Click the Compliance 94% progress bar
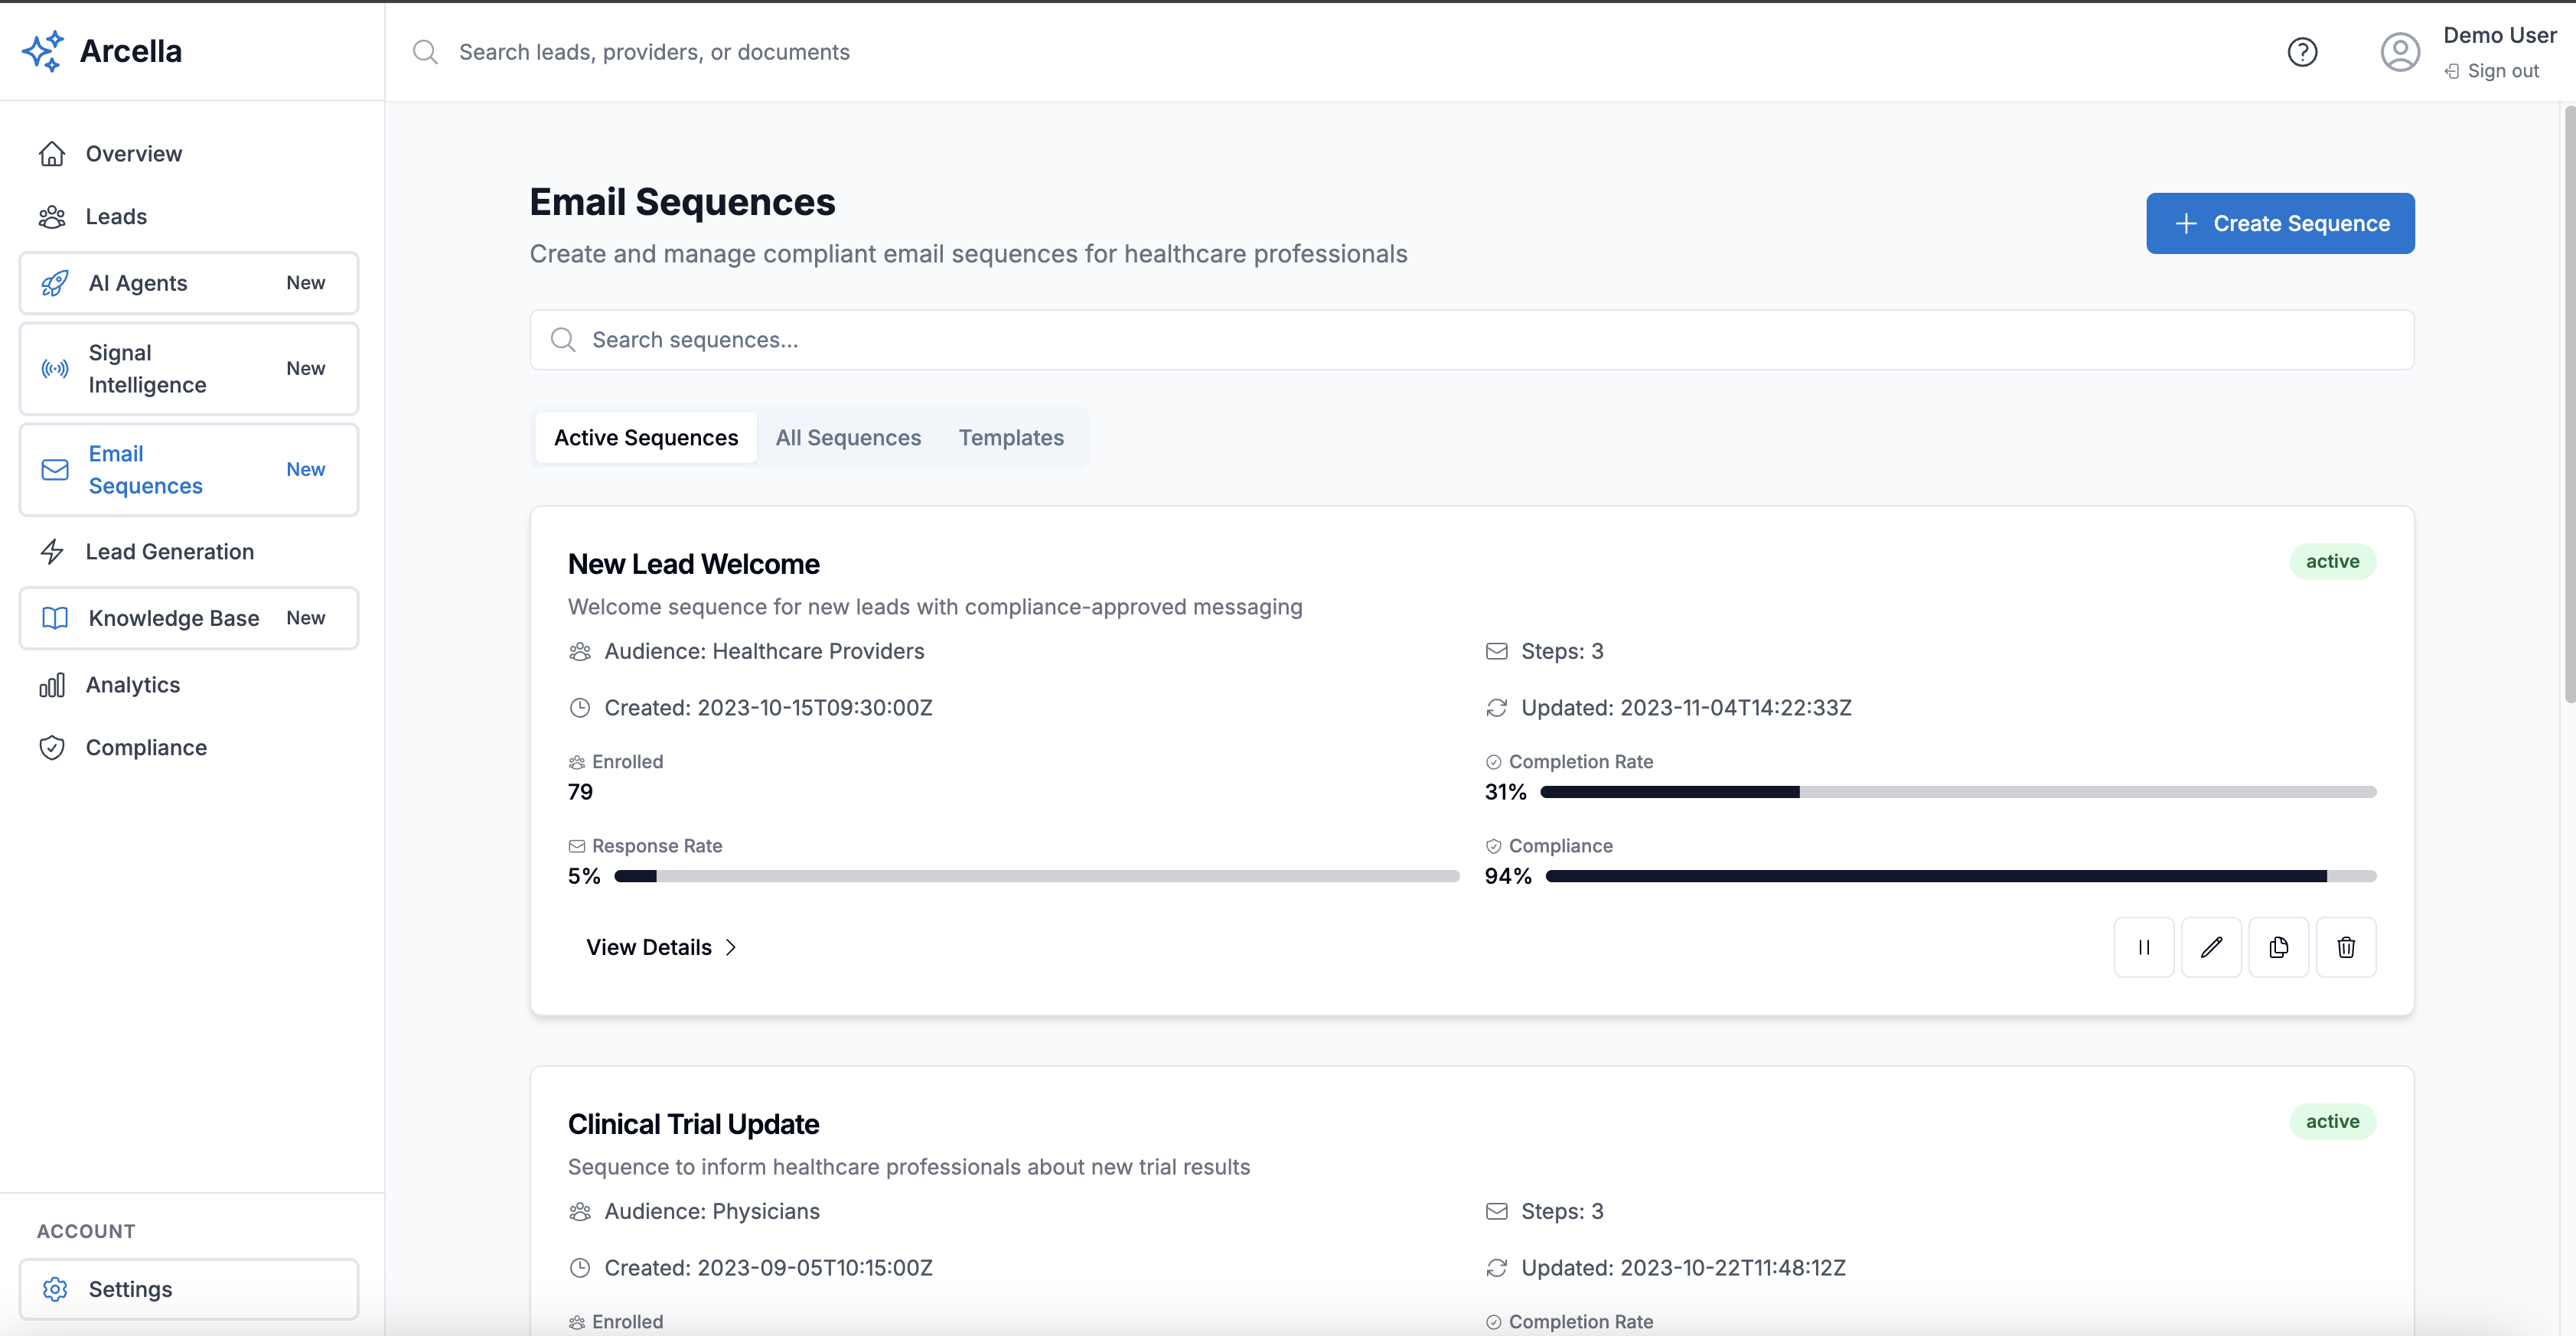The height and width of the screenshot is (1336, 2576). [x=1959, y=876]
